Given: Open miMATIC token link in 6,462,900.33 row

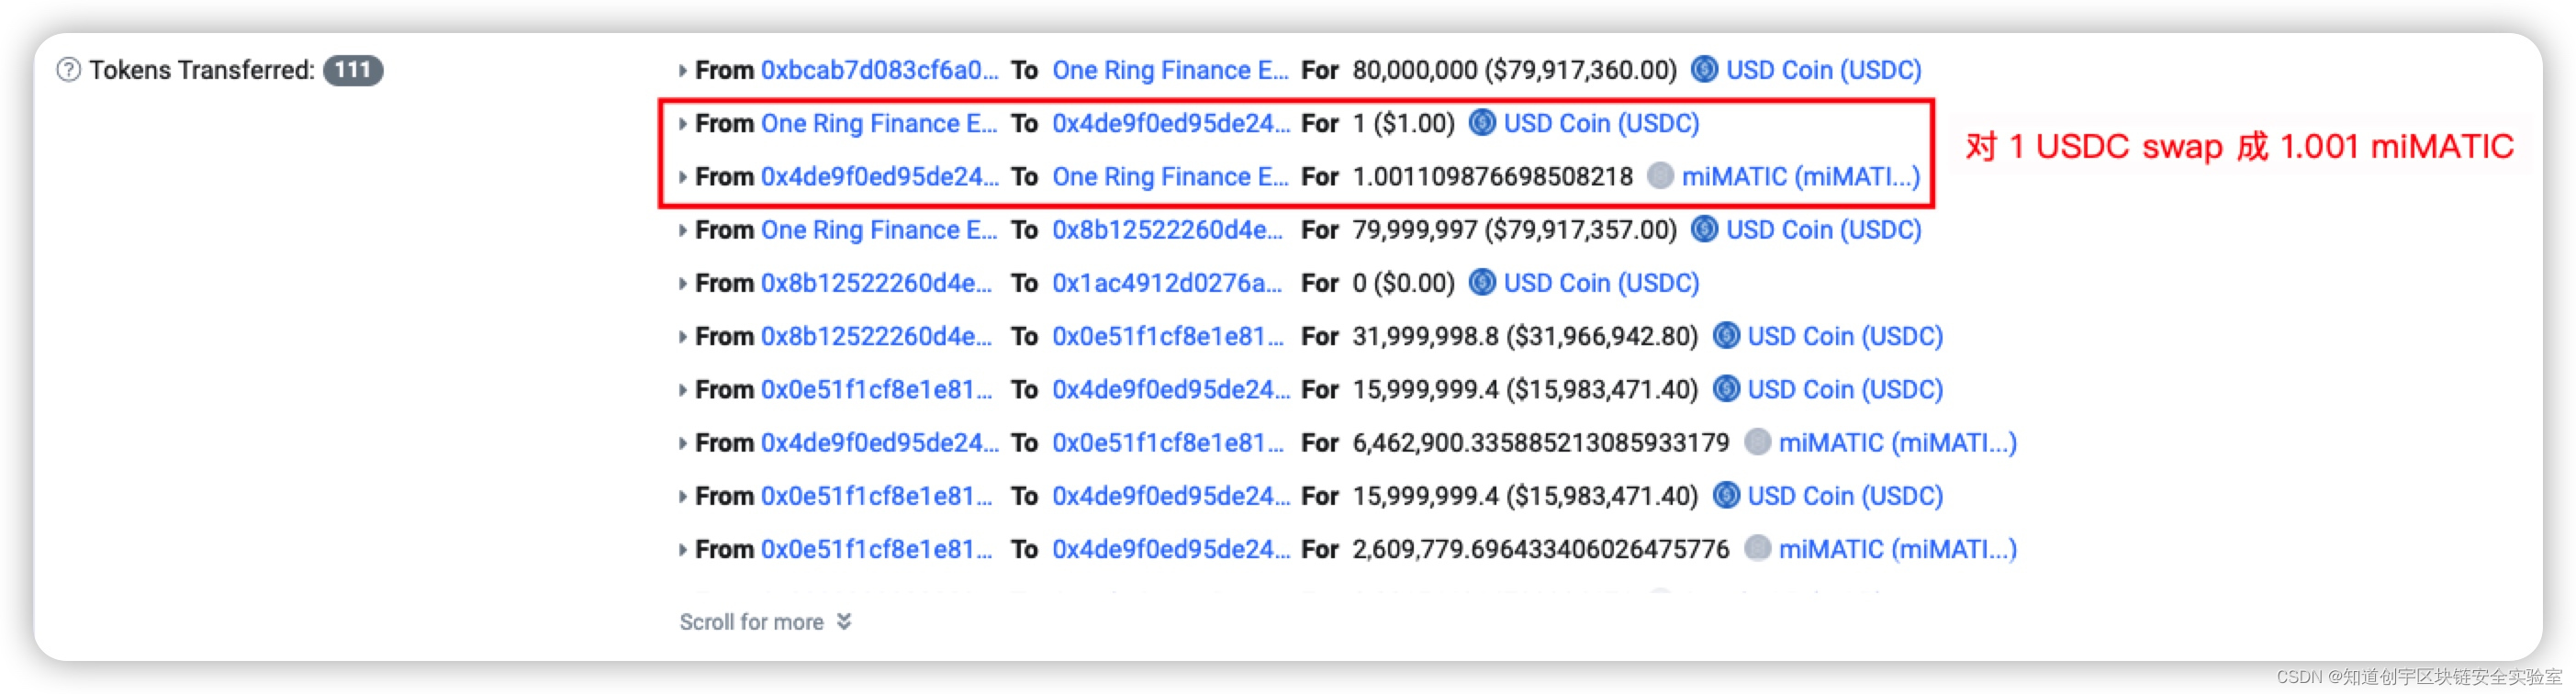Looking at the screenshot, I should coord(1897,443).
